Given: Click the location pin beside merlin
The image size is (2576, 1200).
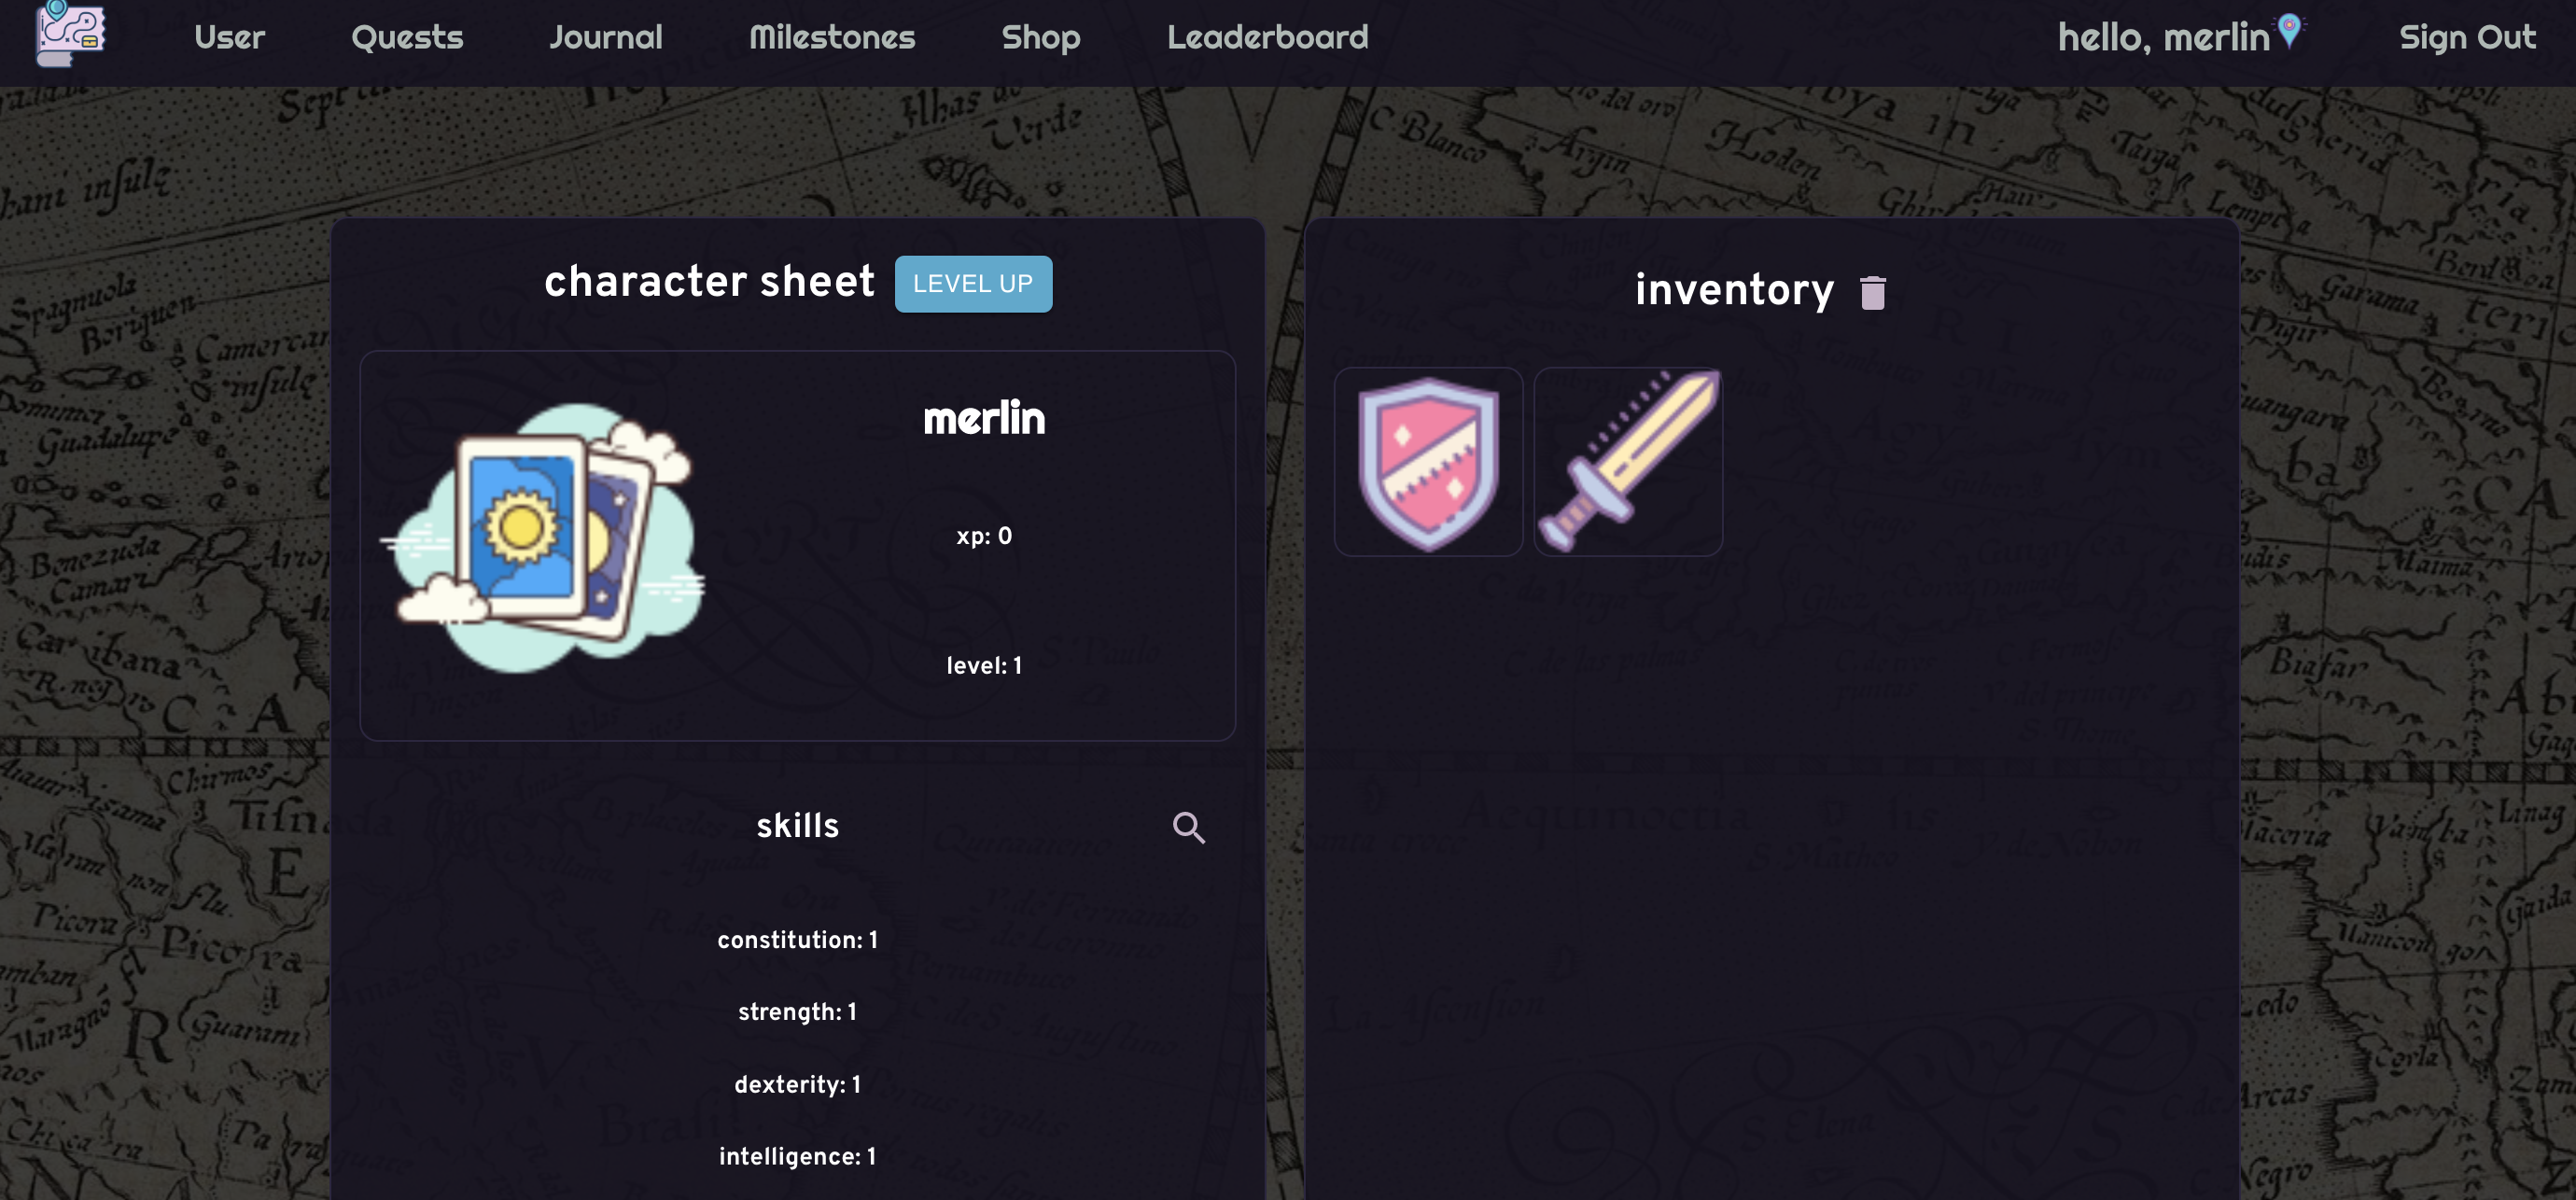Looking at the screenshot, I should point(2289,30).
